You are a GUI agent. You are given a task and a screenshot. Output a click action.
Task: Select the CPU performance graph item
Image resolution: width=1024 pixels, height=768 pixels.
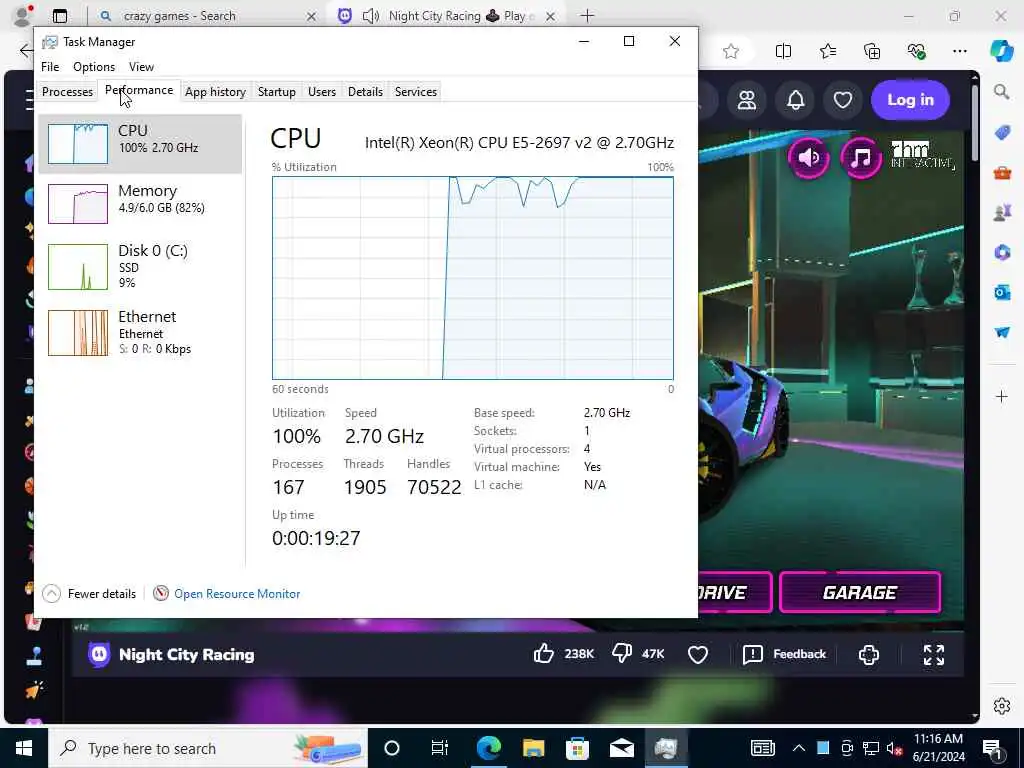(140, 144)
